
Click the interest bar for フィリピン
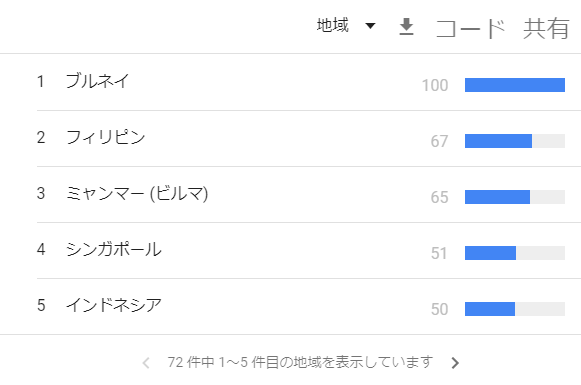click(515, 141)
